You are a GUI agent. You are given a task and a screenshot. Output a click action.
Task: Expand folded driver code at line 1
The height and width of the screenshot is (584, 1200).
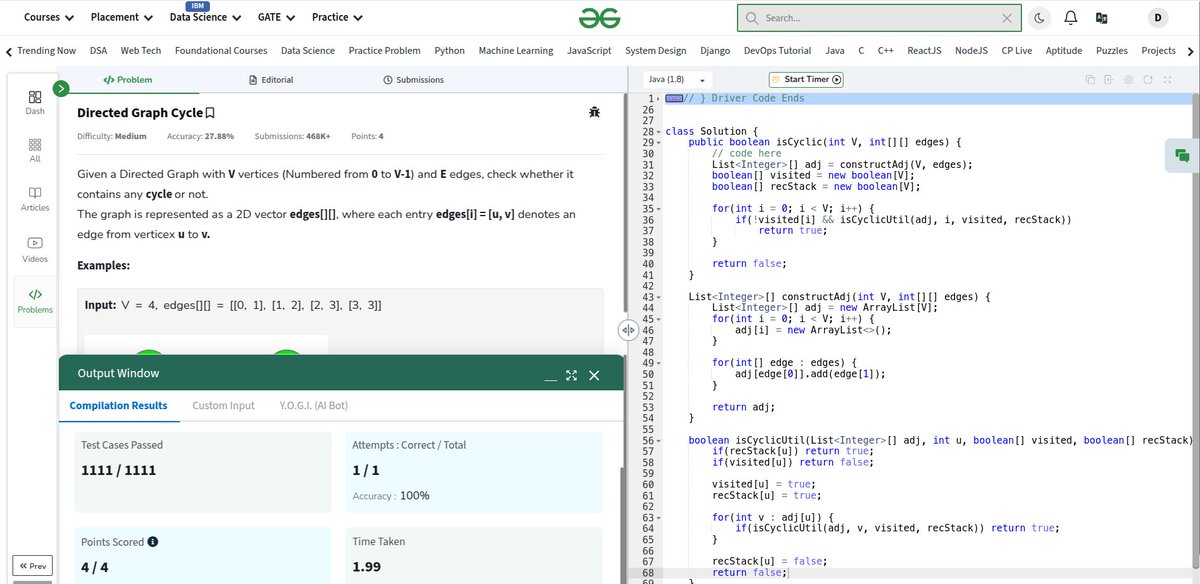[x=658, y=99]
